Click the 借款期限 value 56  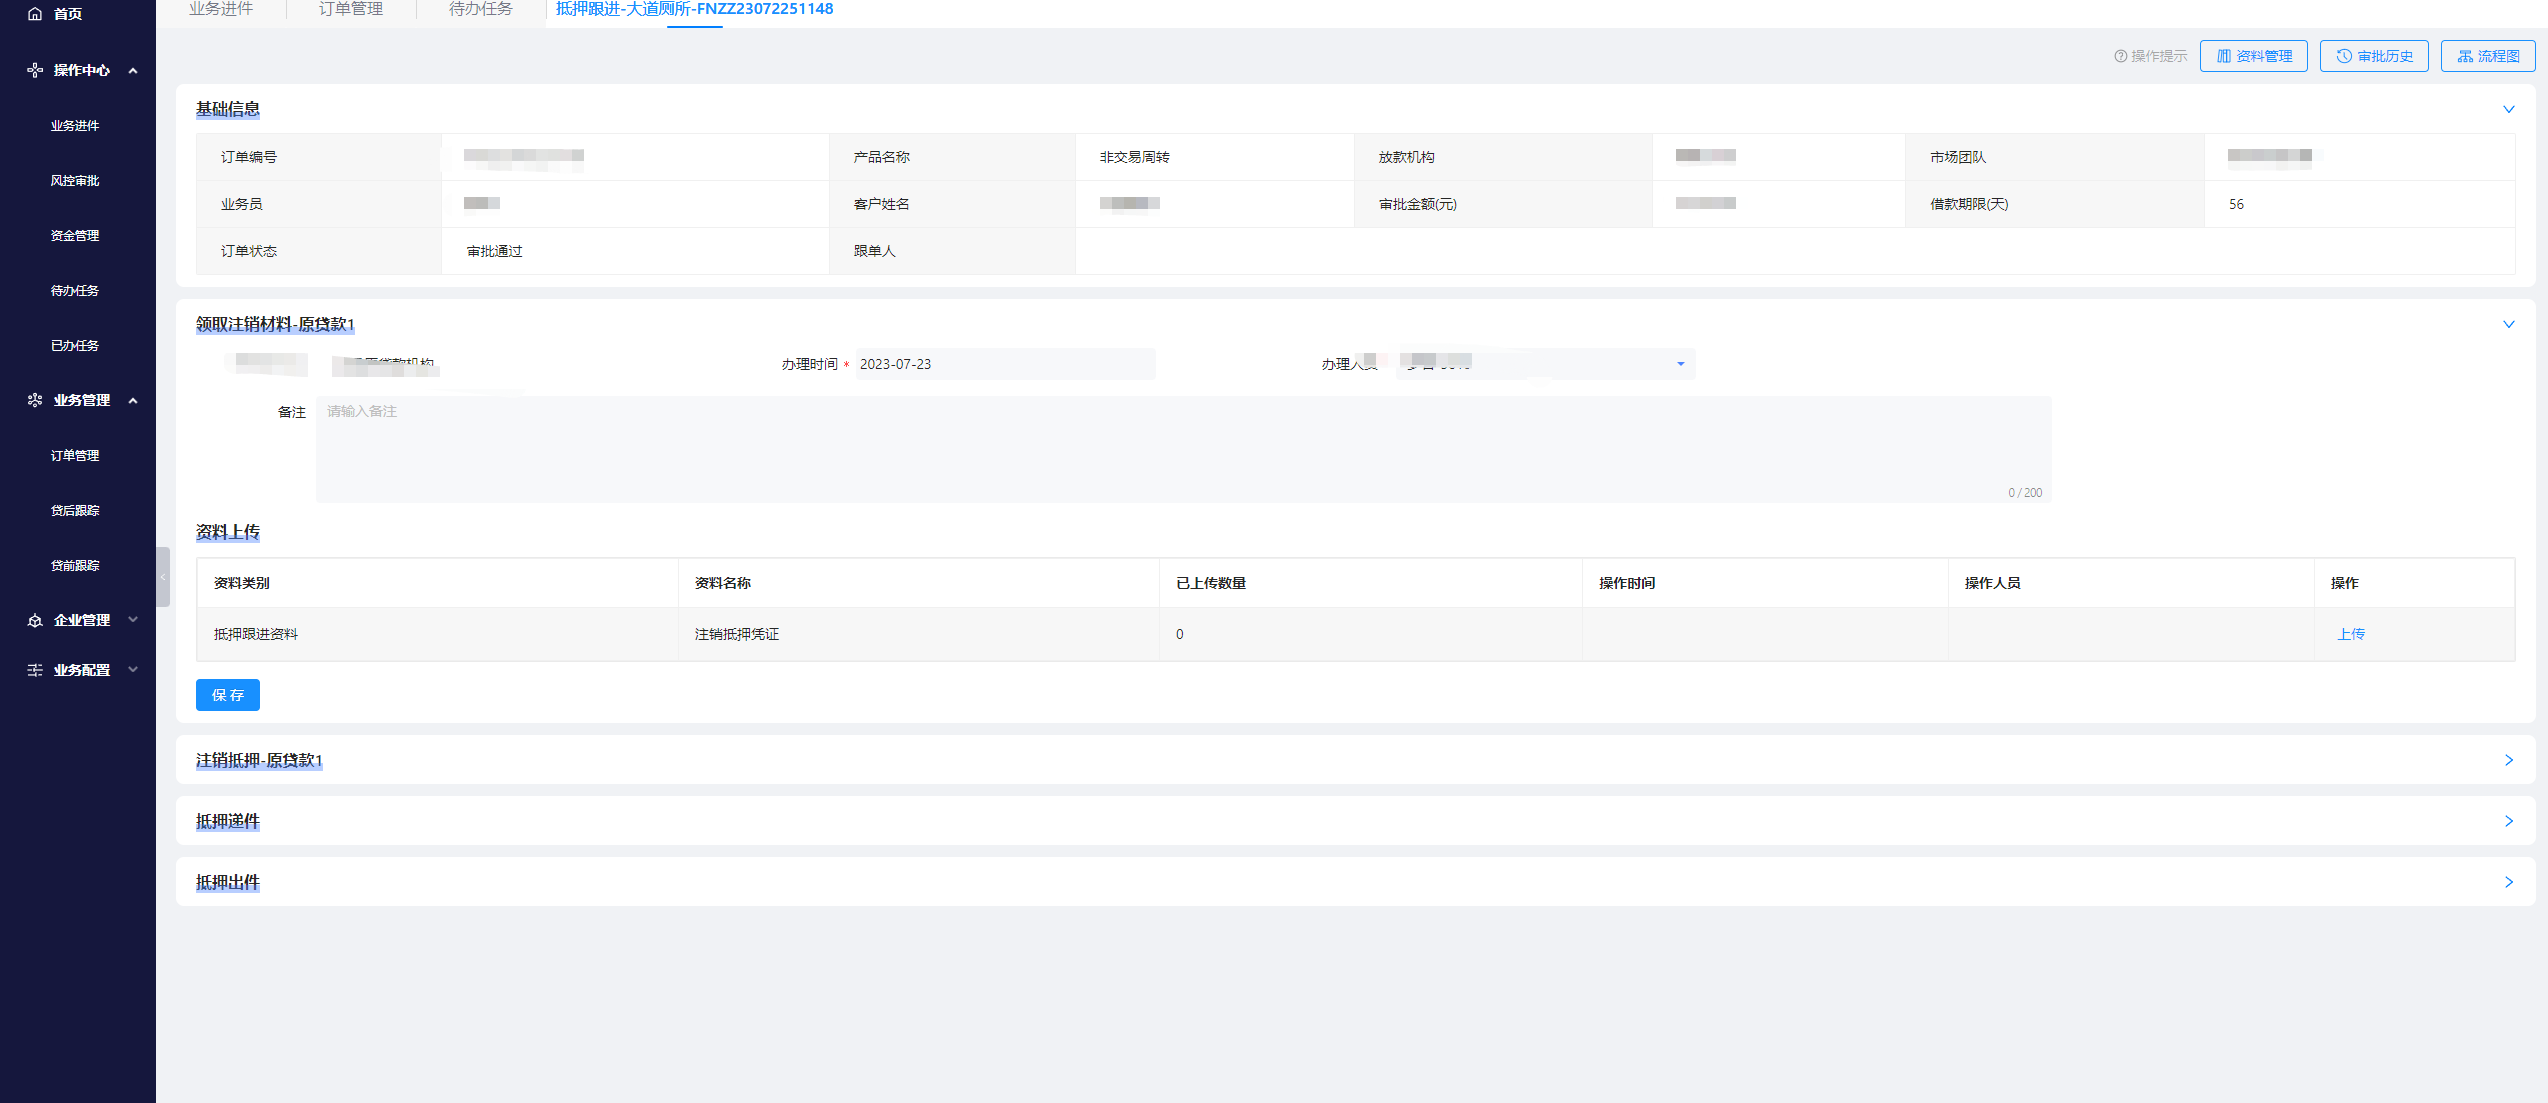coord(2236,204)
